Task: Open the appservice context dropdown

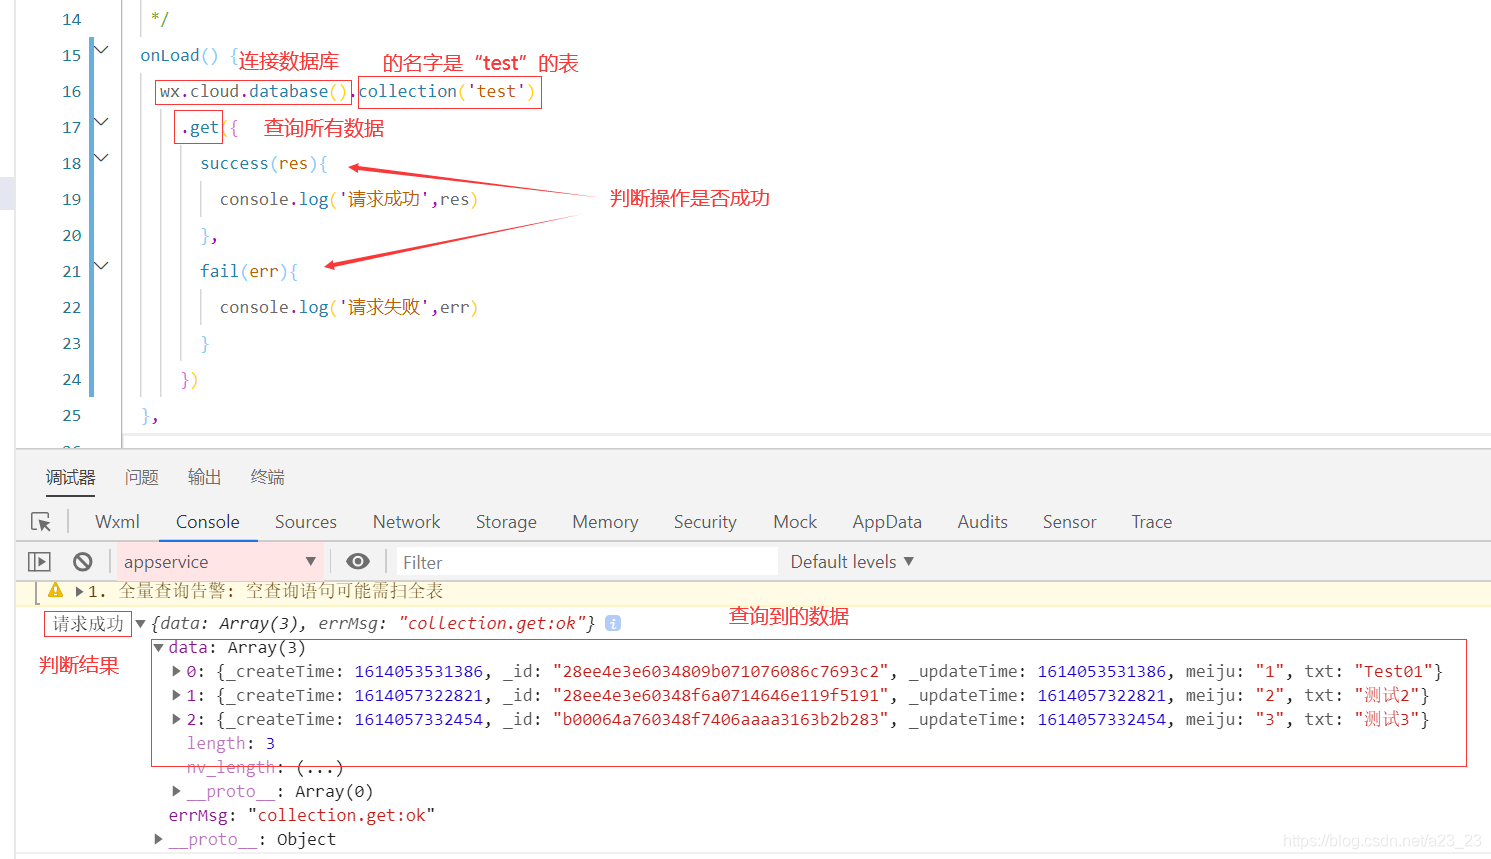Action: click(x=220, y=562)
